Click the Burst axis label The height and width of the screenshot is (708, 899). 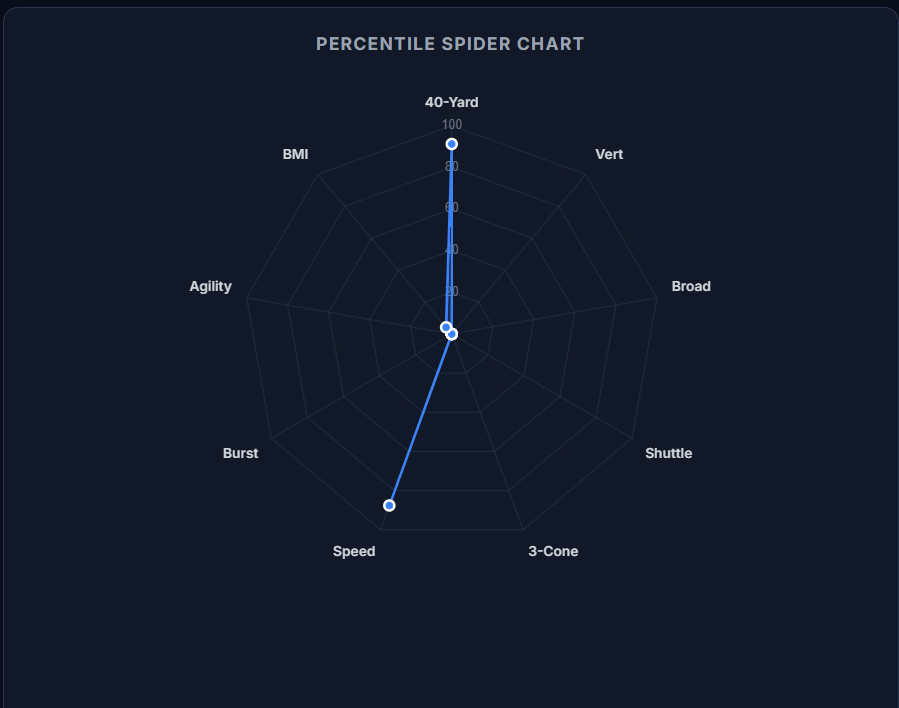pyautogui.click(x=240, y=453)
